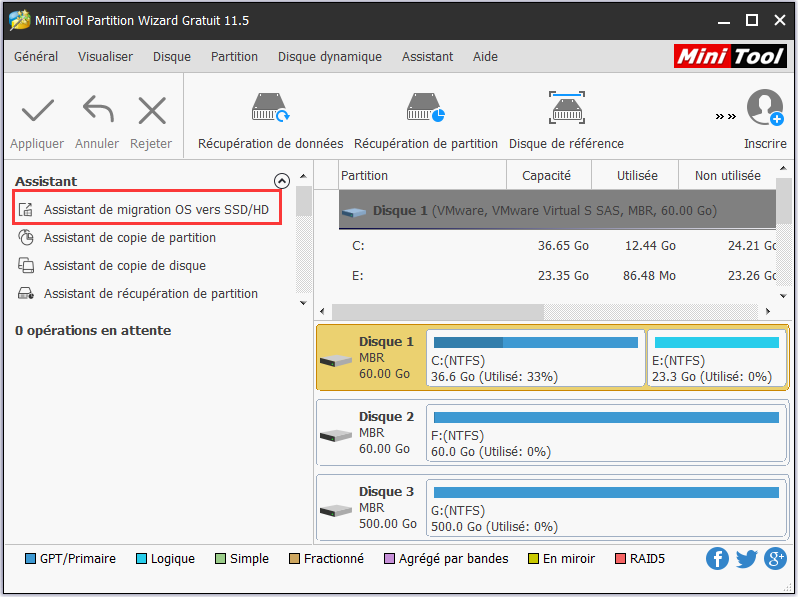
Task: Click partition list scroll-up arrow
Action: 783,168
